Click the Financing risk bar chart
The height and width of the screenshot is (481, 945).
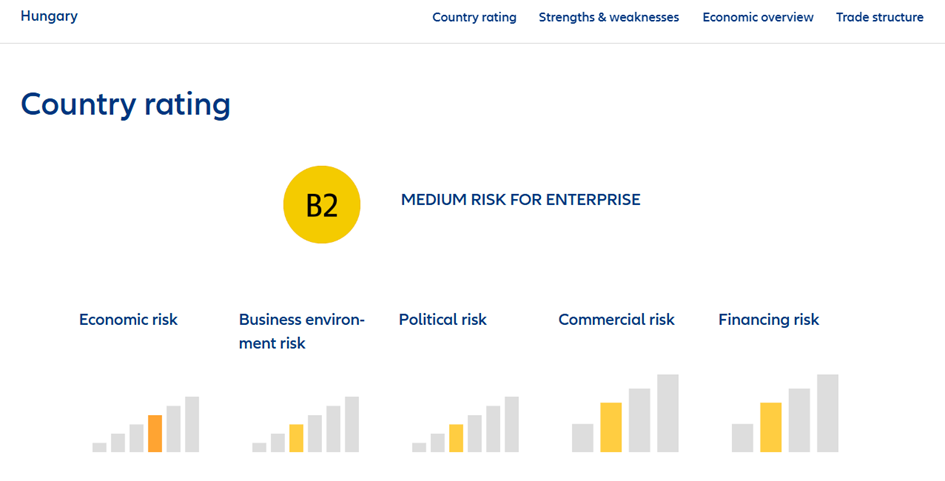(785, 414)
